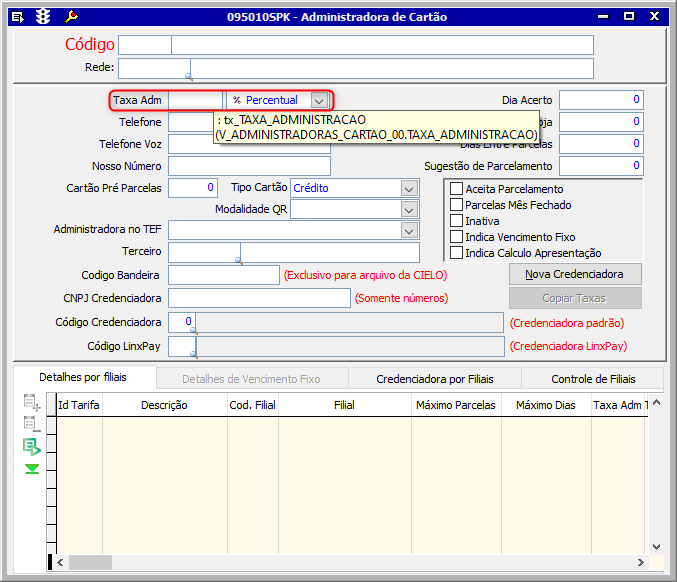Click the Dia Acerto input field
The image size is (677, 582).
click(x=601, y=100)
